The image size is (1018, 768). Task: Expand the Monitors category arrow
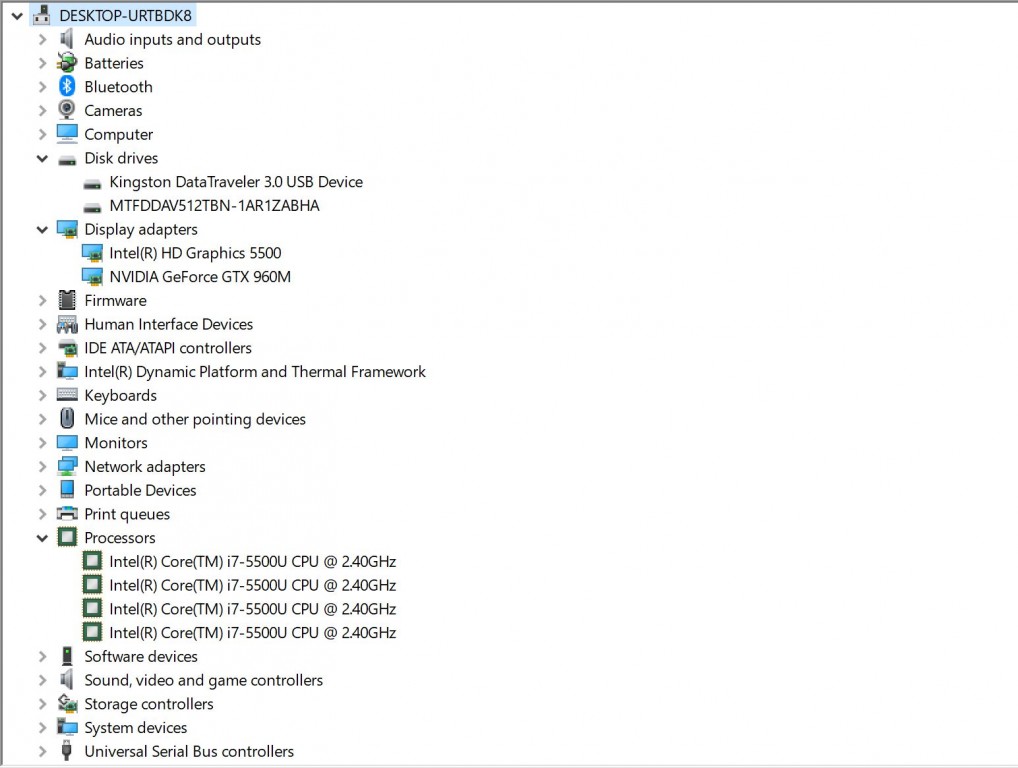tap(42, 443)
